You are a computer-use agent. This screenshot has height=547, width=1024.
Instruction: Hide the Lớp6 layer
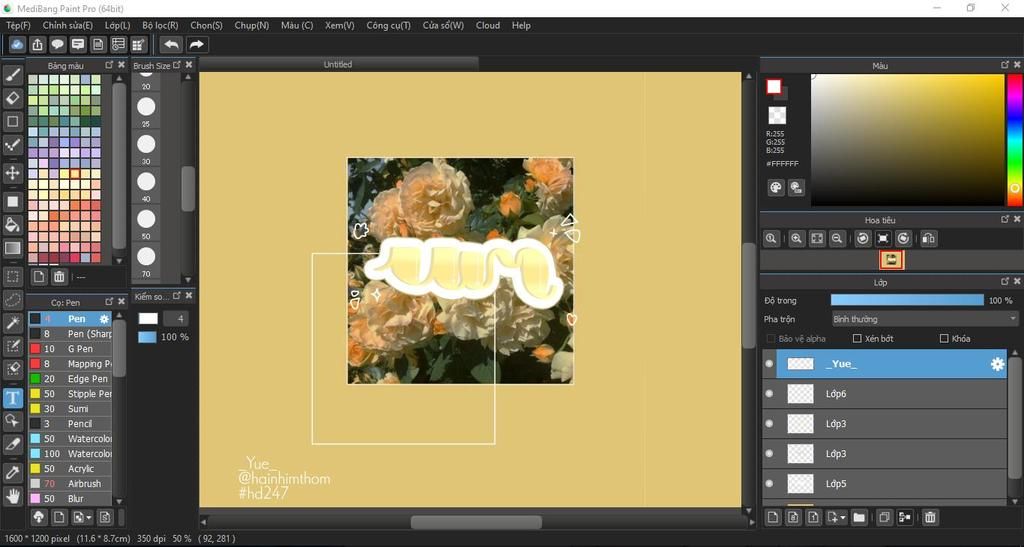coord(769,394)
